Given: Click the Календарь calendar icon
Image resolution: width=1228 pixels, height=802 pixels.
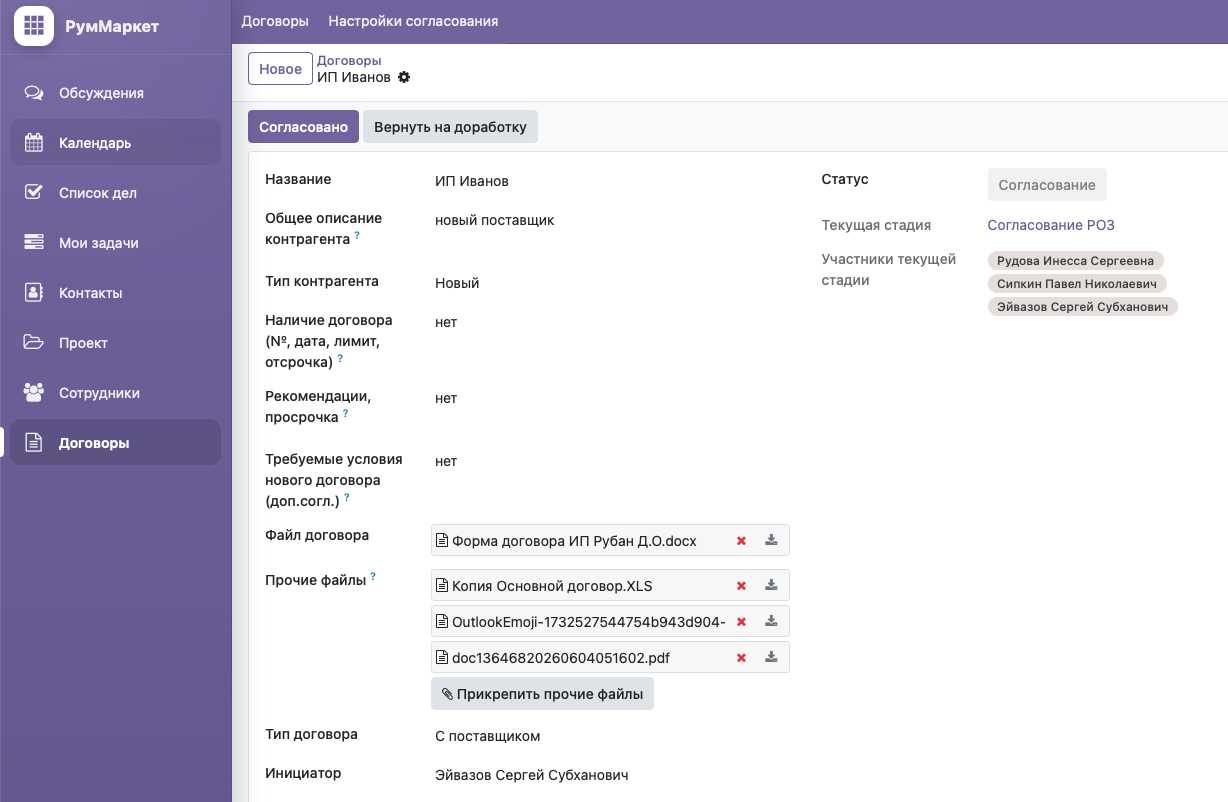Looking at the screenshot, I should [34, 143].
